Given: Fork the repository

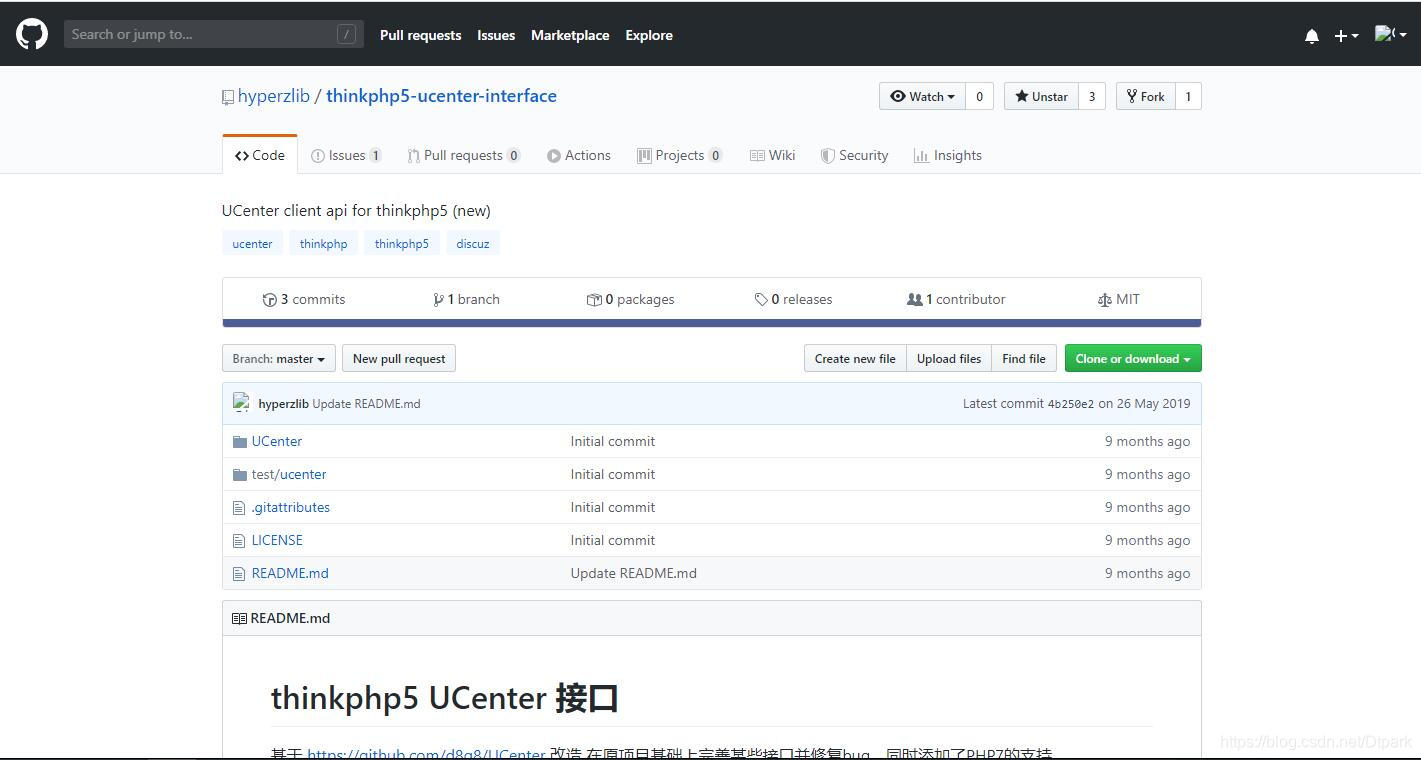Looking at the screenshot, I should pyautogui.click(x=1146, y=96).
